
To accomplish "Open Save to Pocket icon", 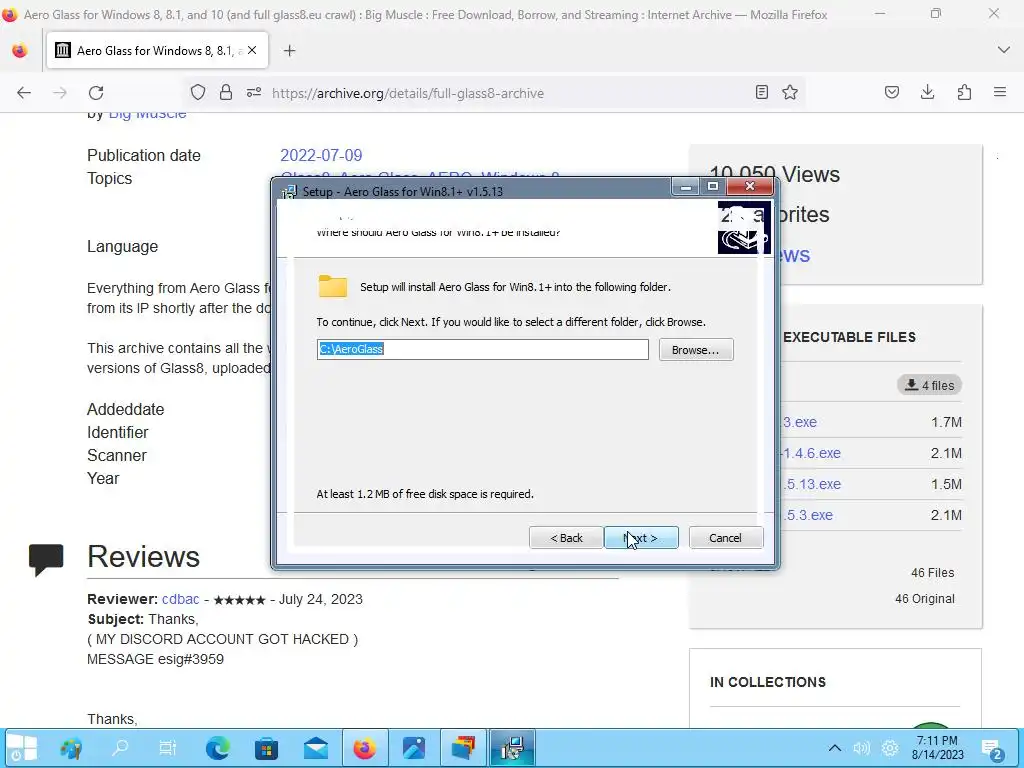I will [891, 92].
